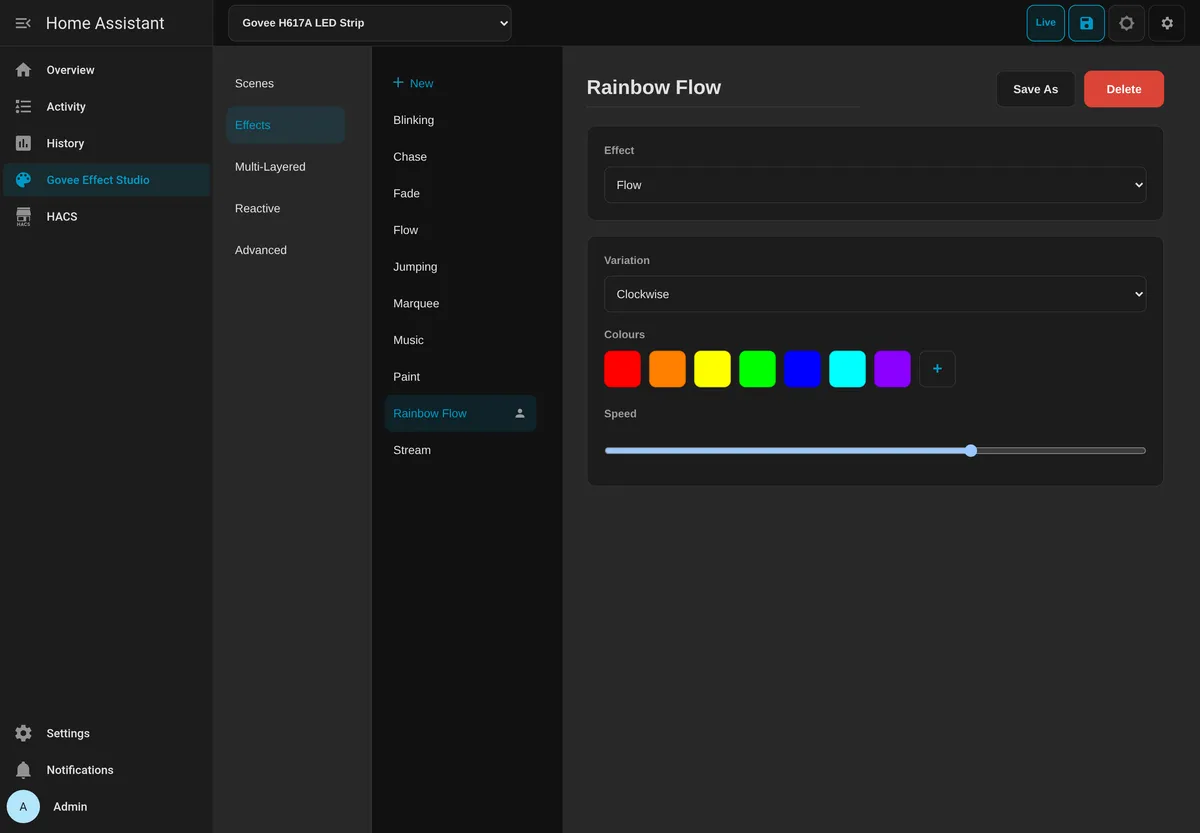Screen dimensions: 1200x833
Task: Click the red Delete button
Action: [x=1124, y=89]
